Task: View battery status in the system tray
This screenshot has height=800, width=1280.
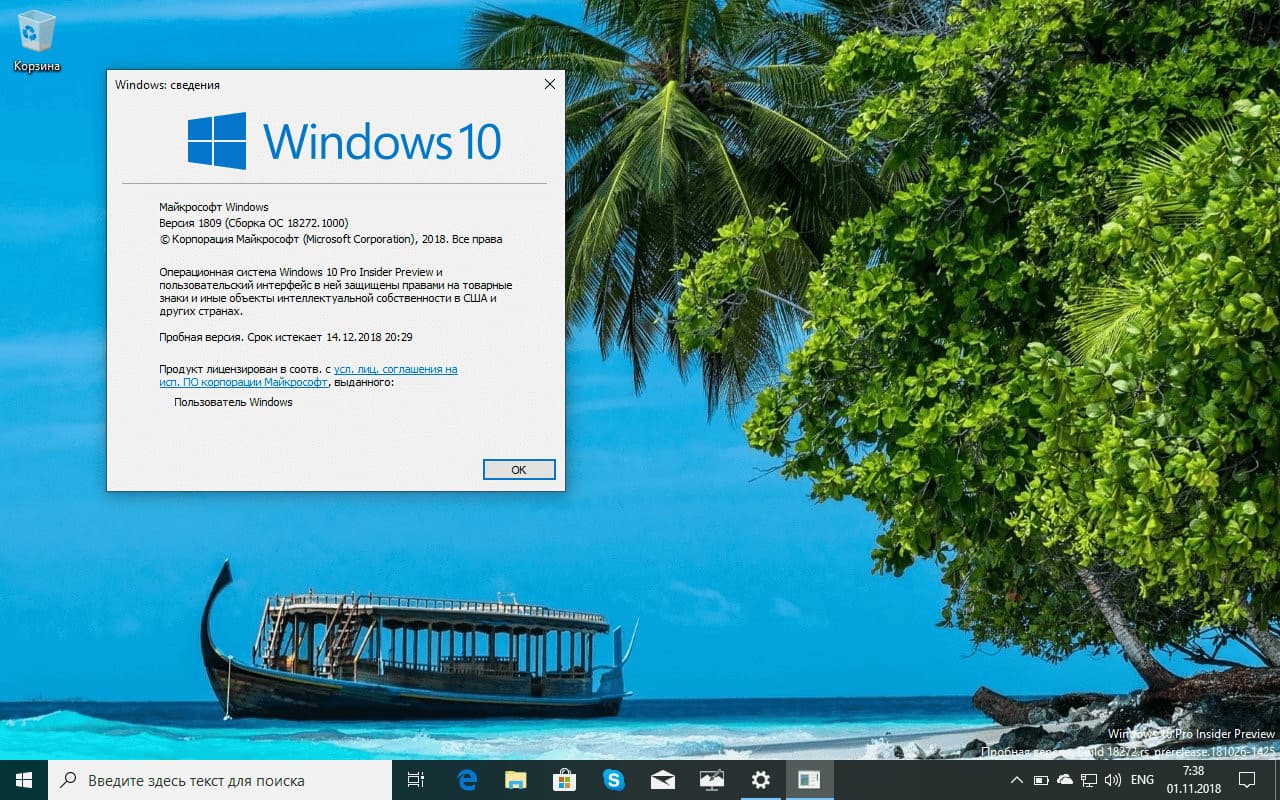Action: [1041, 780]
